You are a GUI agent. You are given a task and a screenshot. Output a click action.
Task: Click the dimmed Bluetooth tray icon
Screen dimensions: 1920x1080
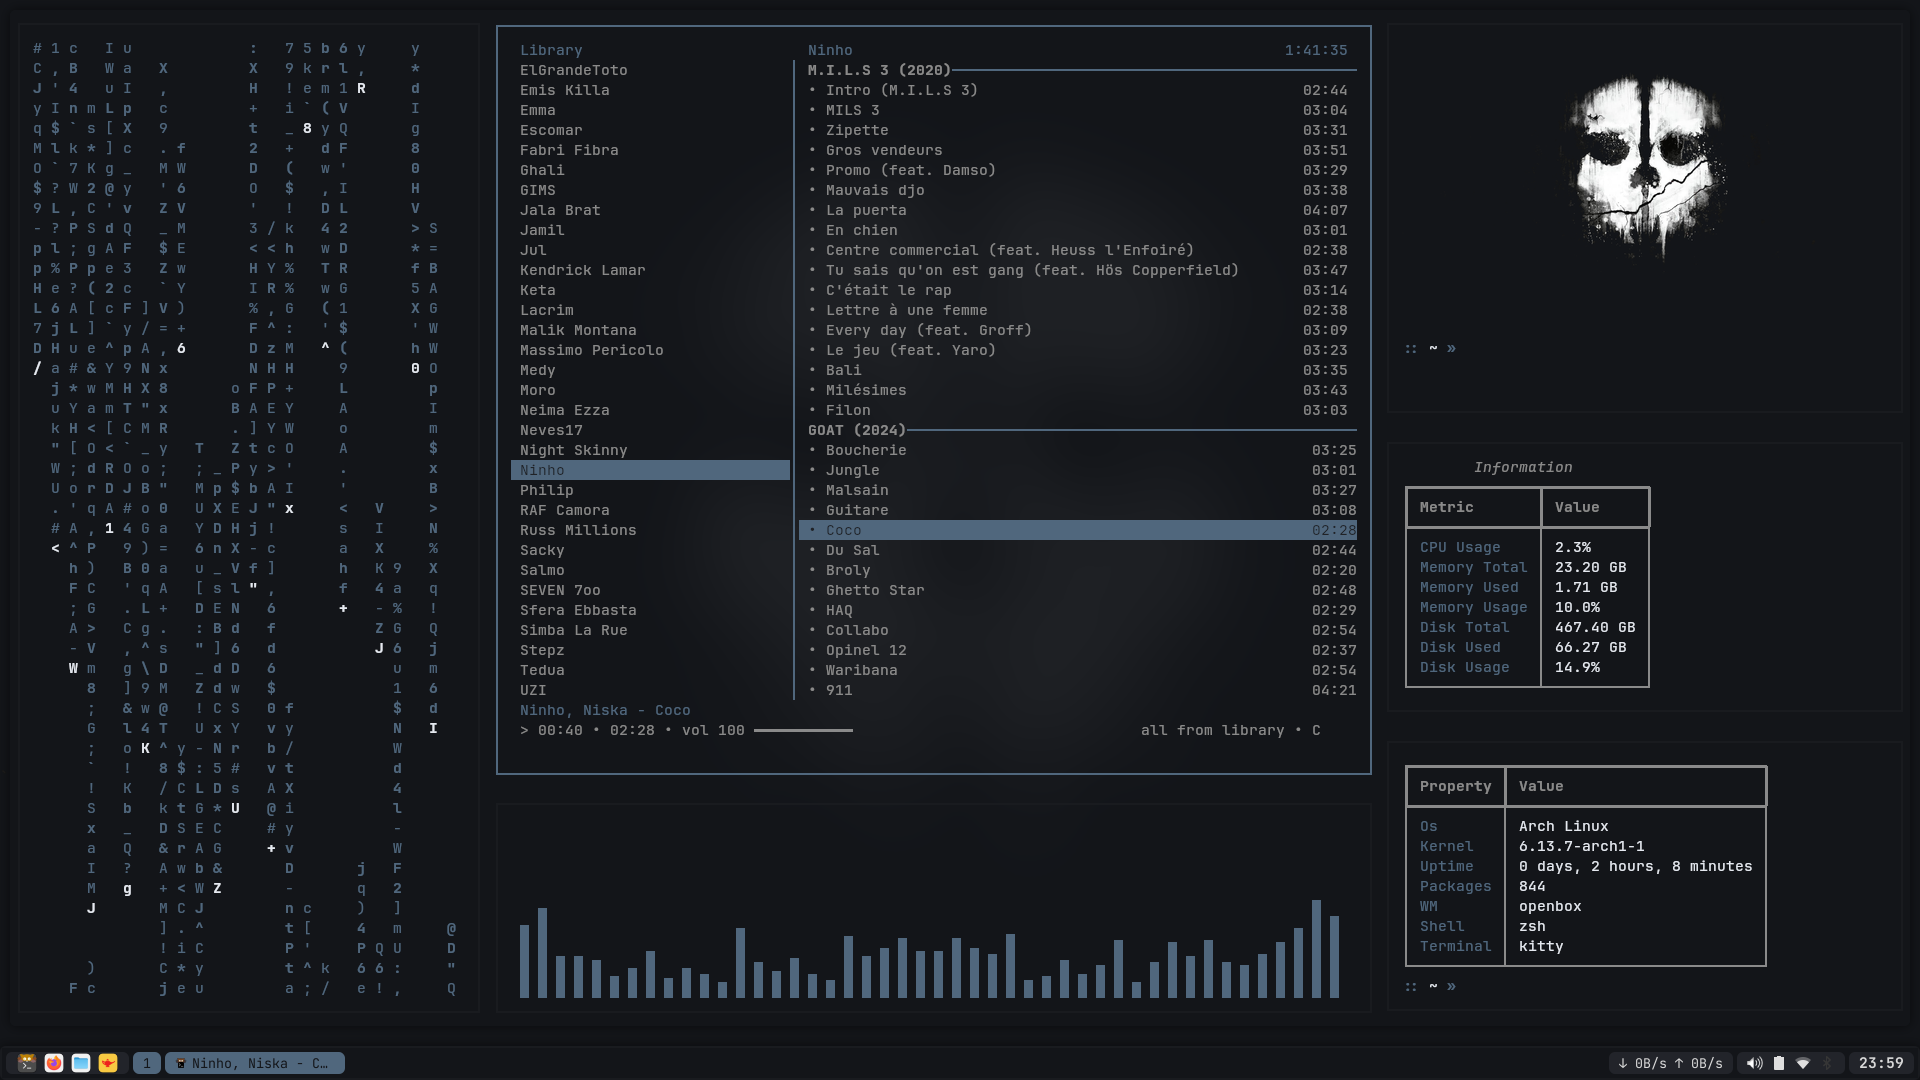coord(1827,1063)
